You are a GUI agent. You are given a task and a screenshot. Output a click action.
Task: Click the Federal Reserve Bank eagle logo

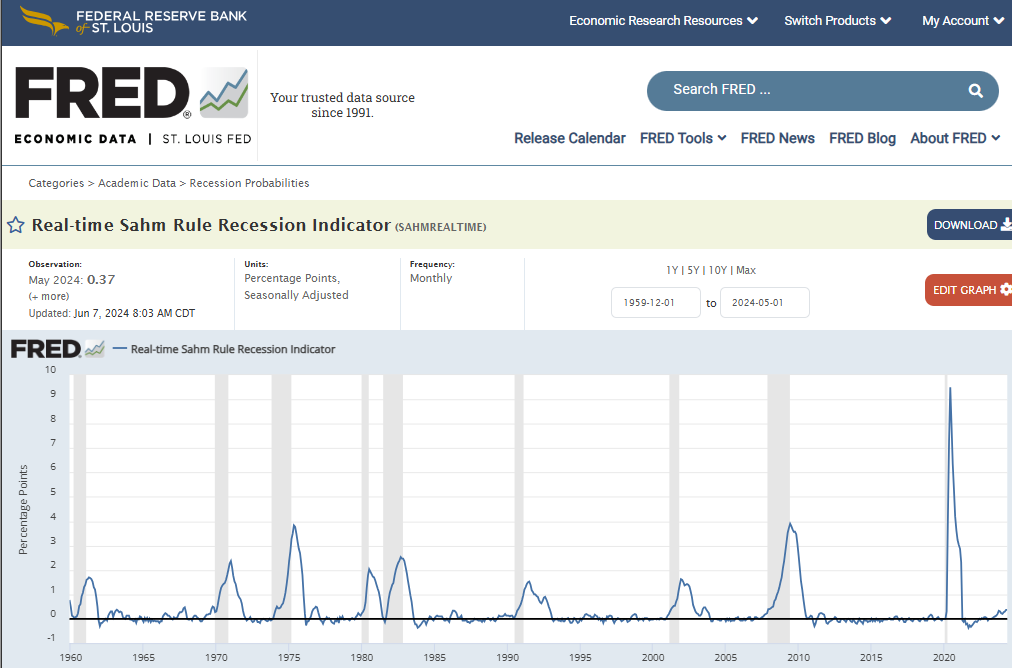coord(45,20)
